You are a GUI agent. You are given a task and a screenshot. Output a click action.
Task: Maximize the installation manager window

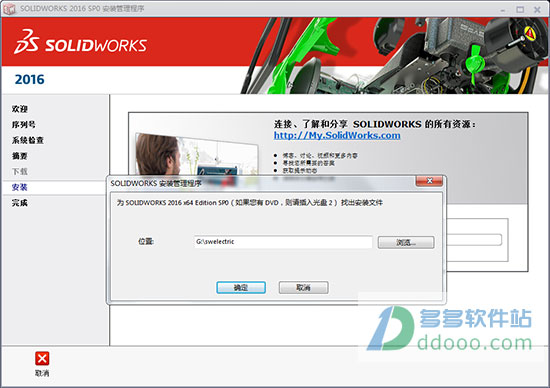pos(520,10)
